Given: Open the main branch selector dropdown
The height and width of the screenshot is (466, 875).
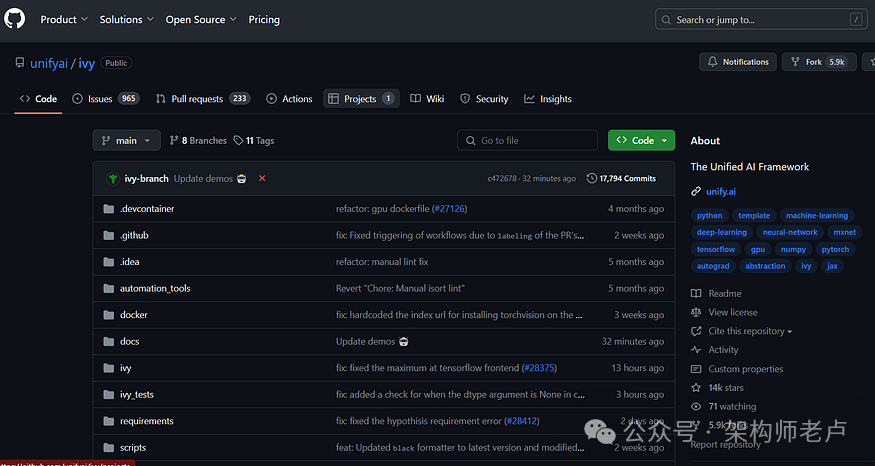Looking at the screenshot, I should click(x=126, y=141).
